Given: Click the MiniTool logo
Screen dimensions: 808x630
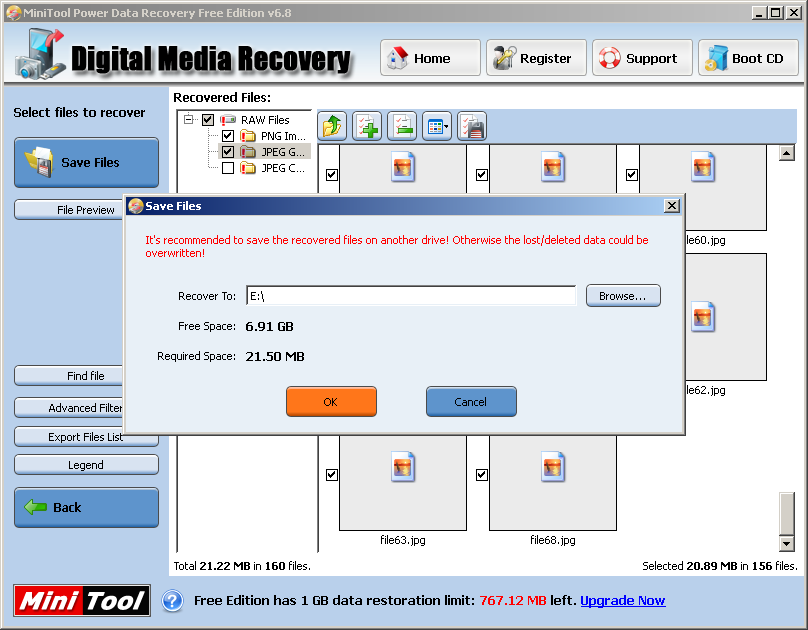Looking at the screenshot, I should [x=82, y=601].
